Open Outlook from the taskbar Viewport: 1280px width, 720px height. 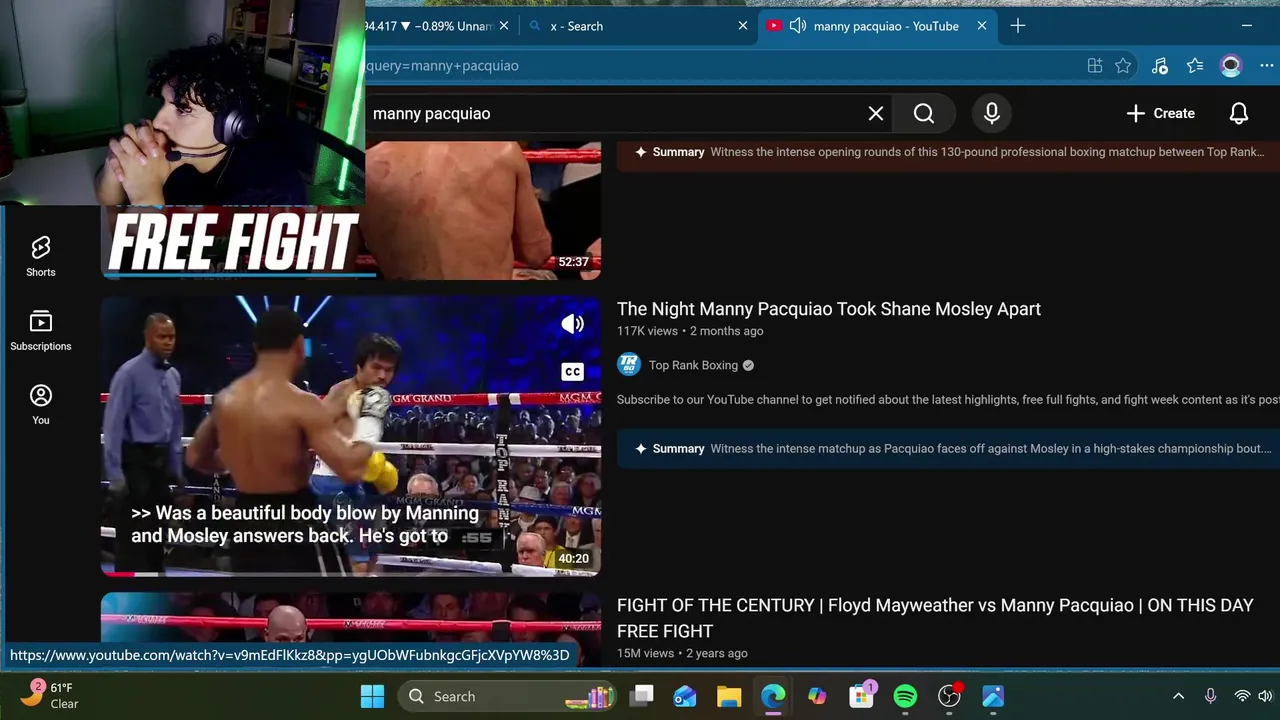pos(685,697)
